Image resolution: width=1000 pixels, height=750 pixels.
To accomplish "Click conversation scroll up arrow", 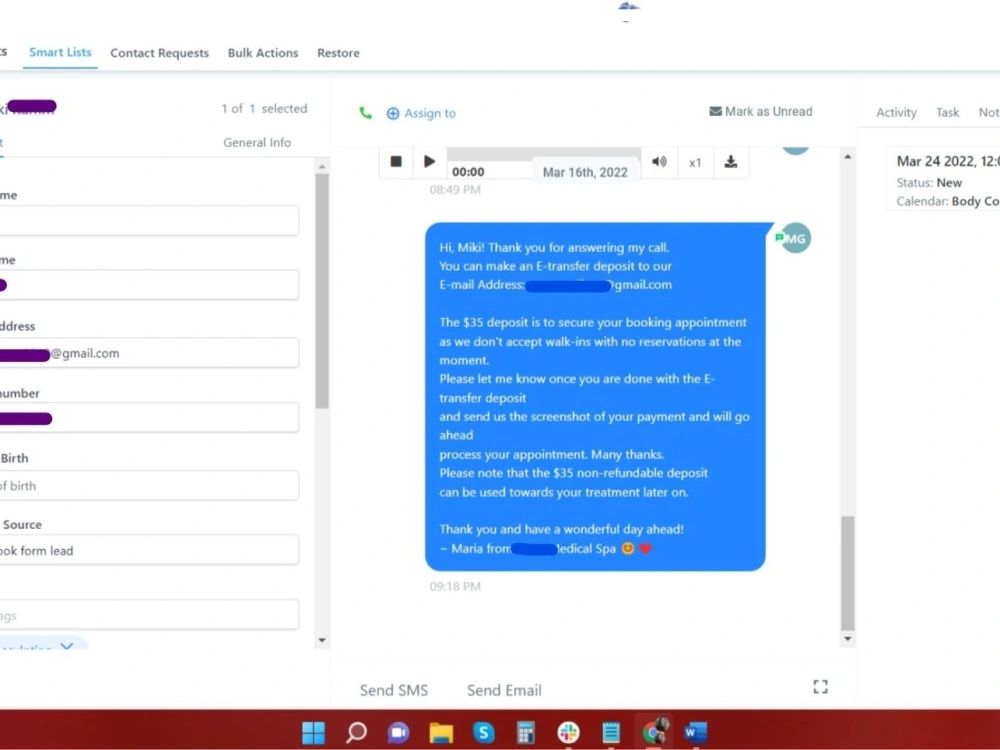I will (x=848, y=156).
